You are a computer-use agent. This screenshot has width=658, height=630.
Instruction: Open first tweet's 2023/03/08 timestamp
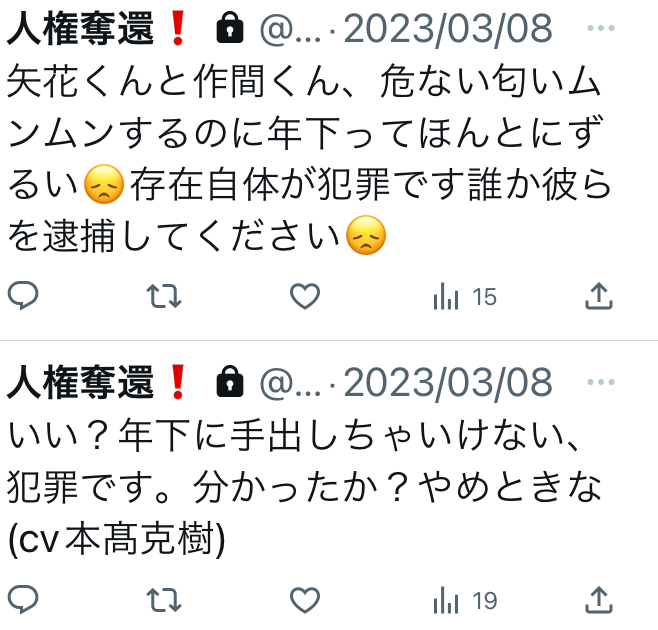(x=448, y=29)
